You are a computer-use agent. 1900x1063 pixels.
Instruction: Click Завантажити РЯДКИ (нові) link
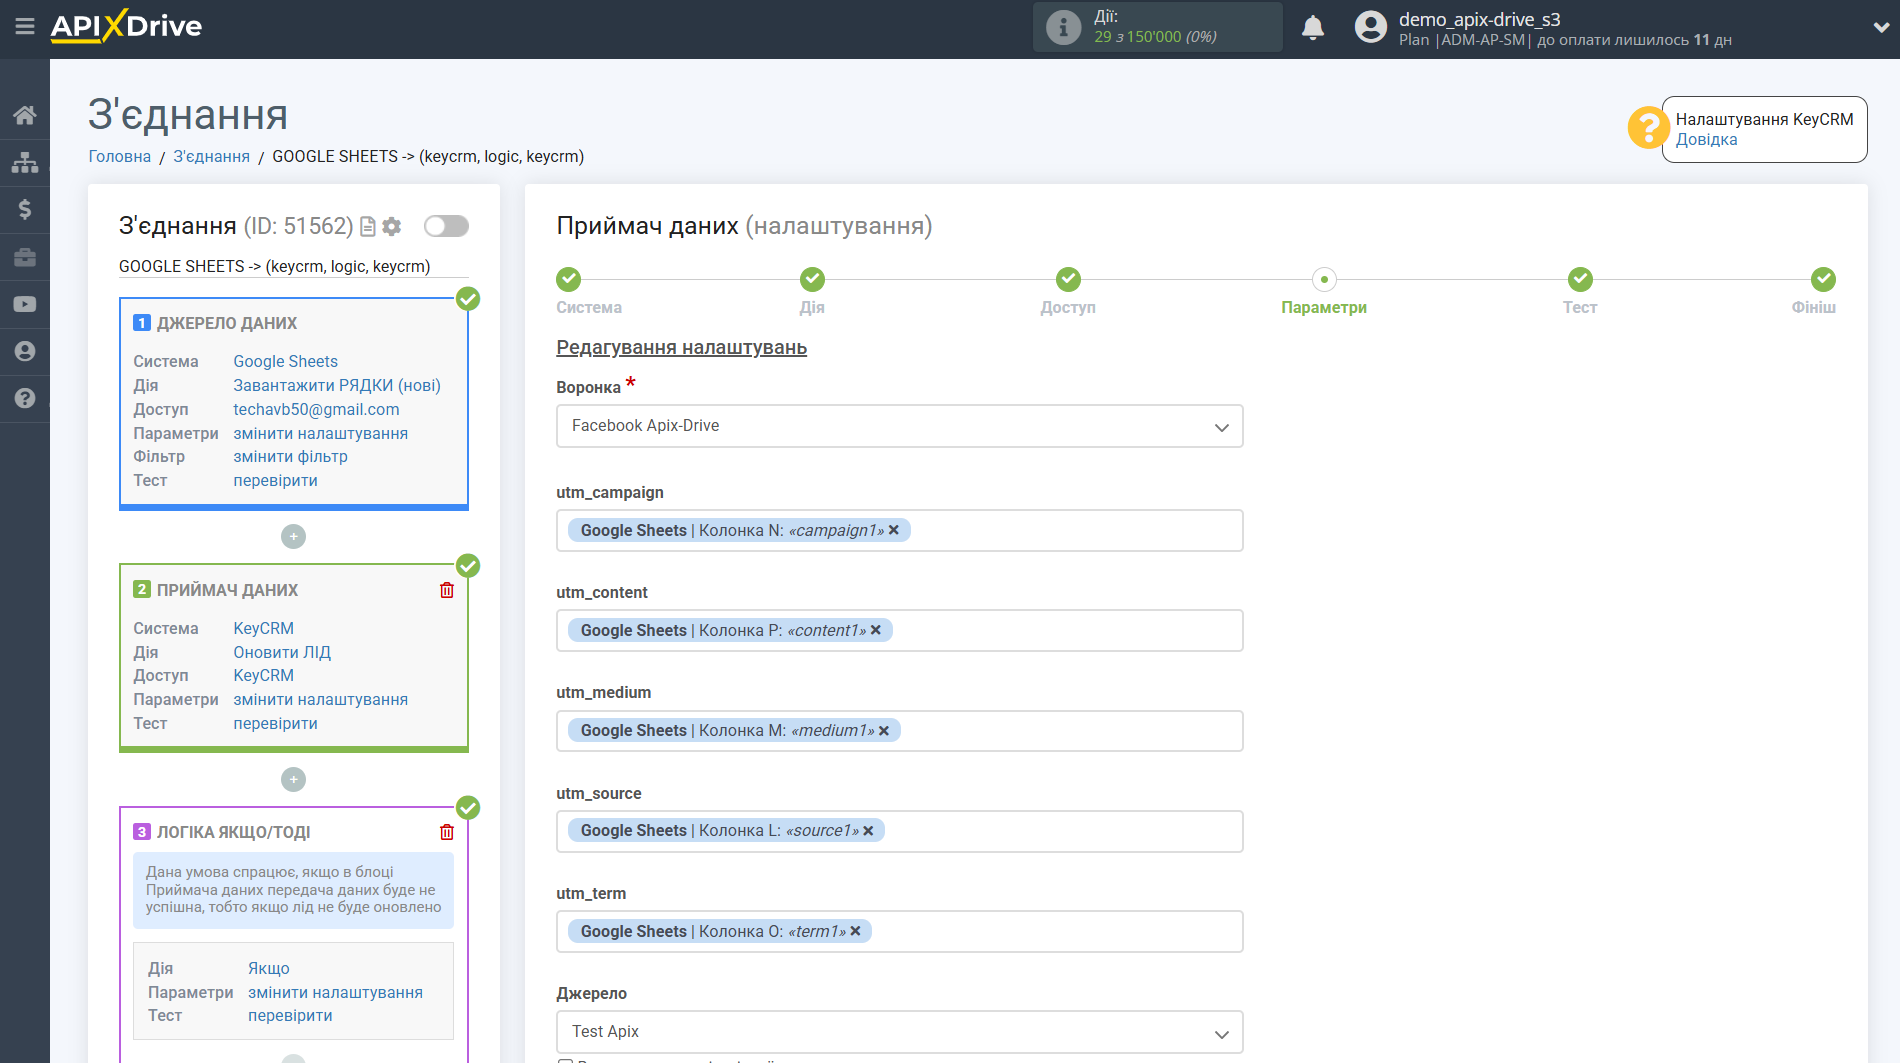tap(337, 385)
